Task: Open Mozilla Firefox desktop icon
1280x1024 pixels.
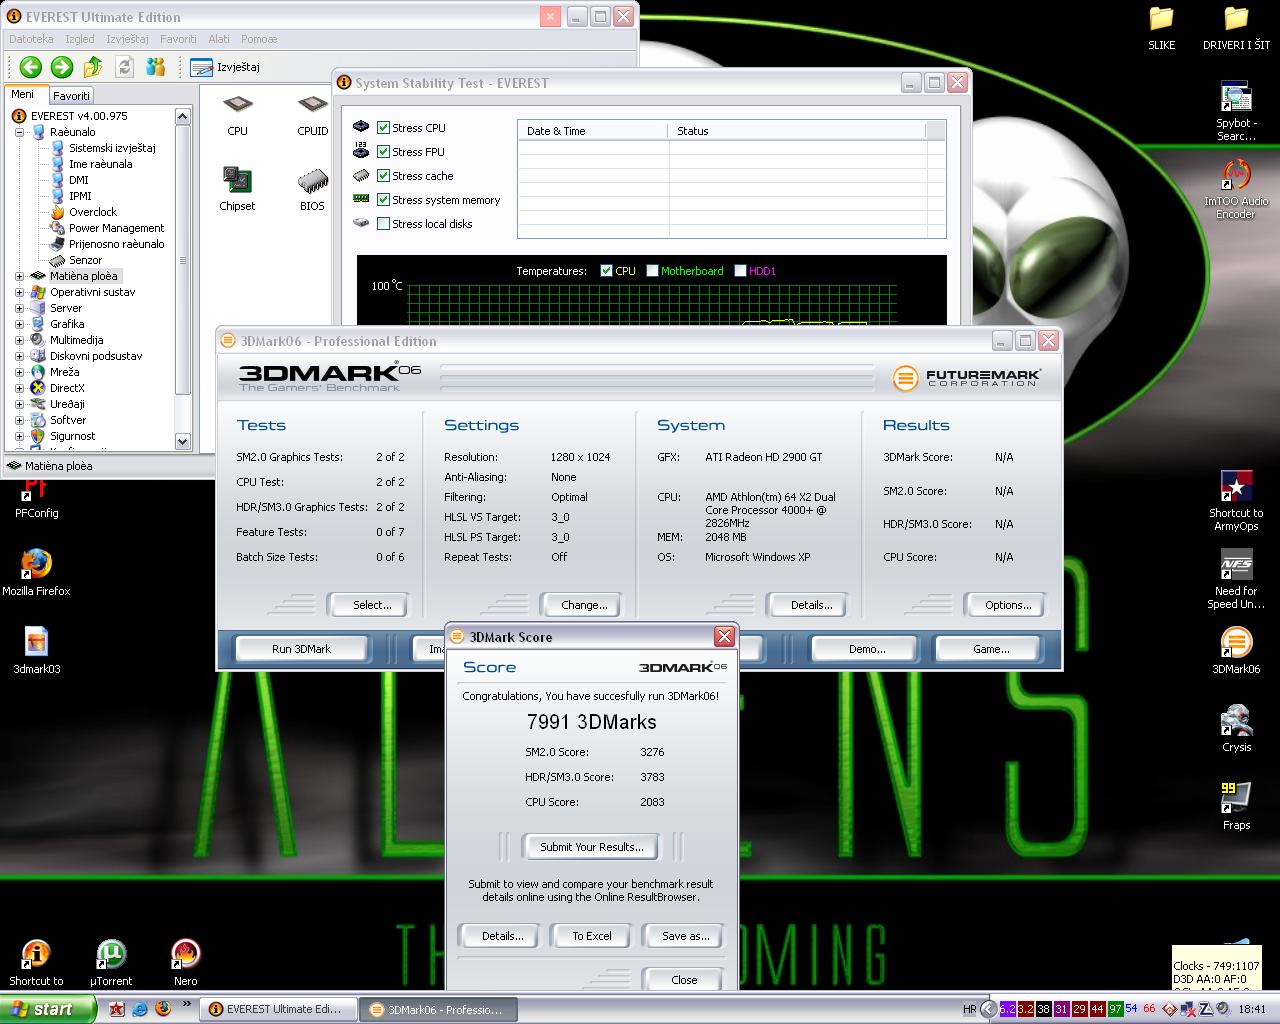Action: 36,573
